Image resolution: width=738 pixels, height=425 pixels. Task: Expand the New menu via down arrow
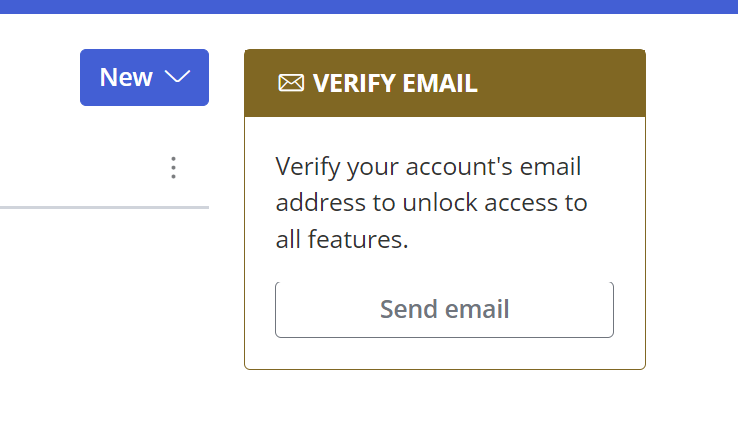[177, 77]
